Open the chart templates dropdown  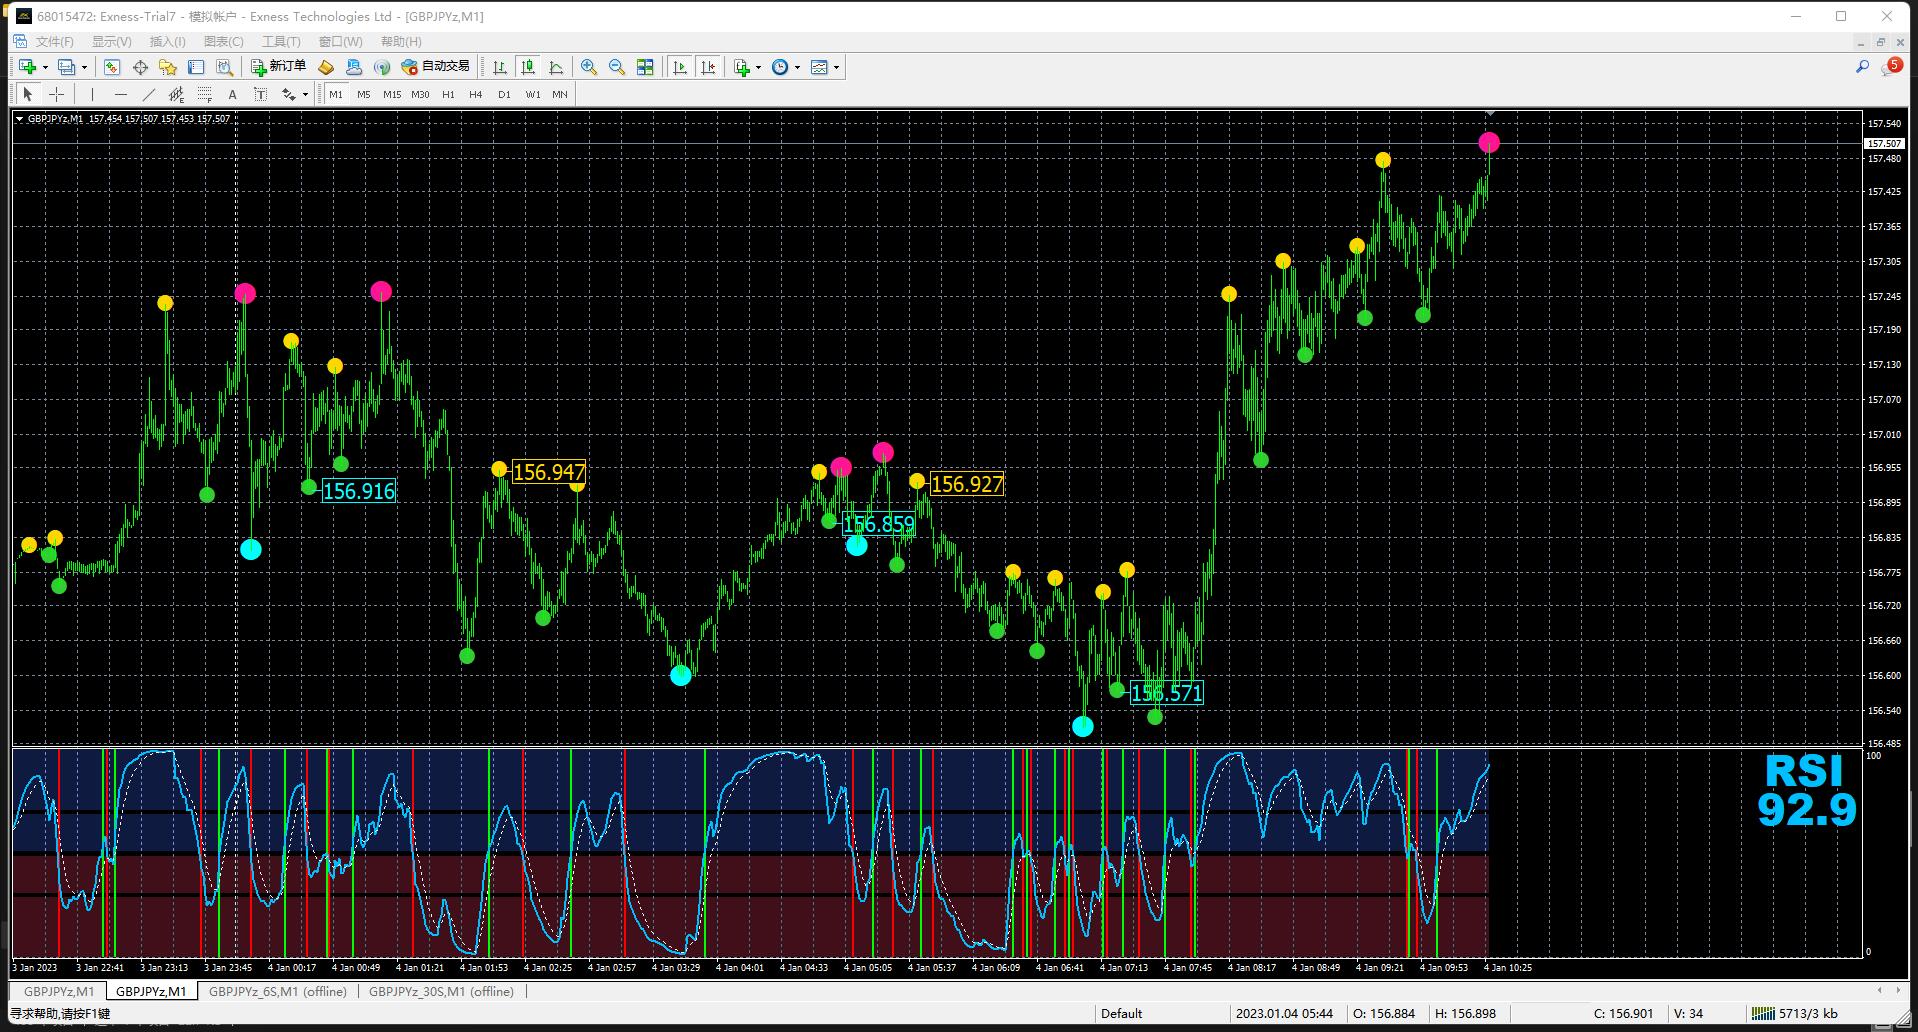tap(836, 67)
